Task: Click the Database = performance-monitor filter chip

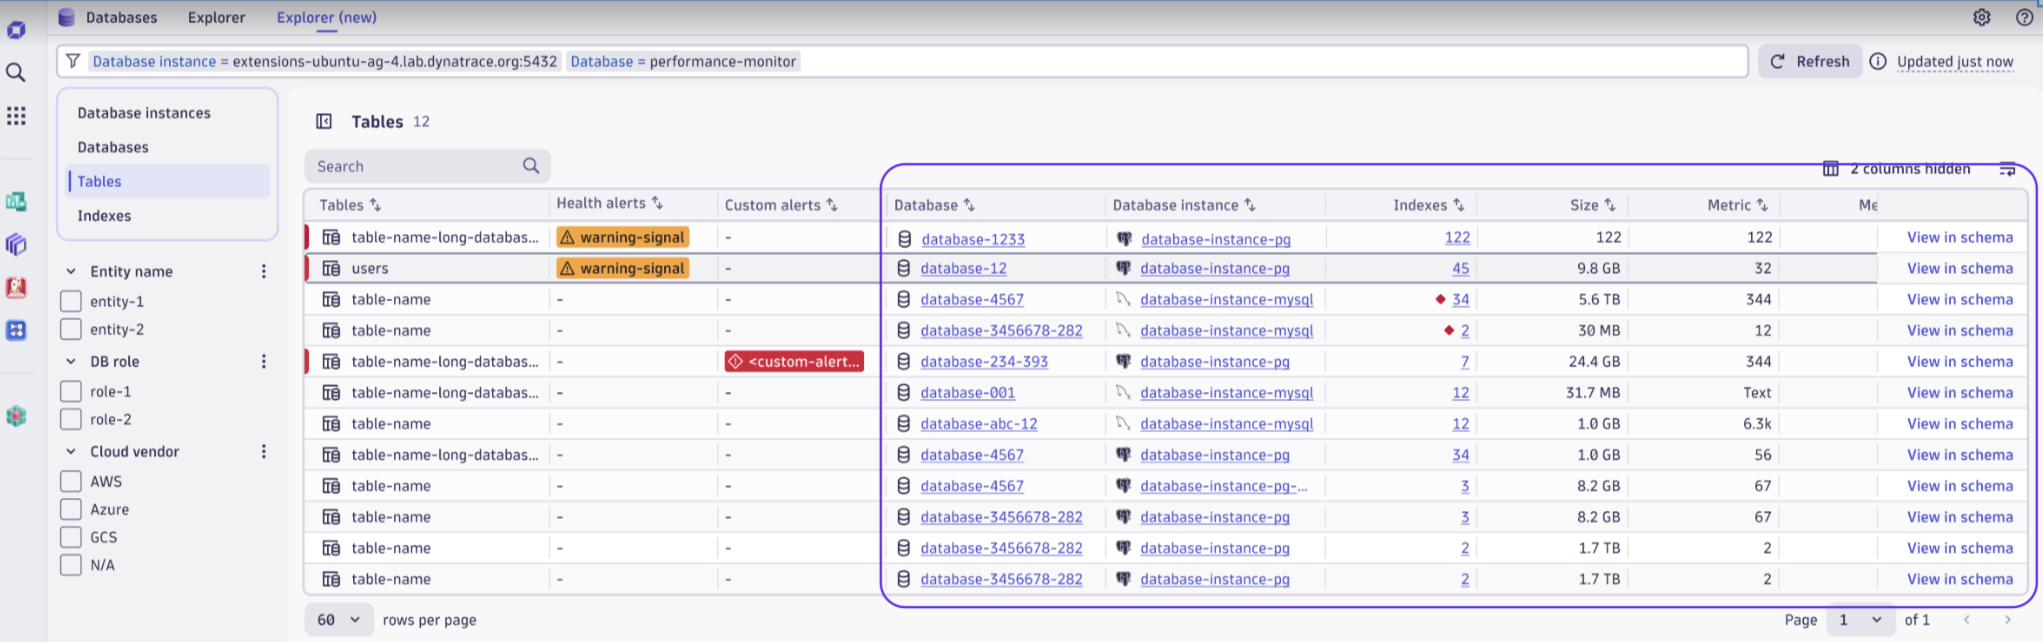Action: [x=683, y=61]
